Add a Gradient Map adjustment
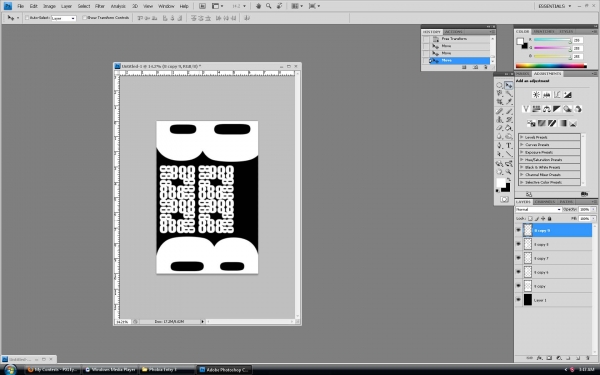Image resolution: width=600 pixels, height=375 pixels. coord(562,123)
